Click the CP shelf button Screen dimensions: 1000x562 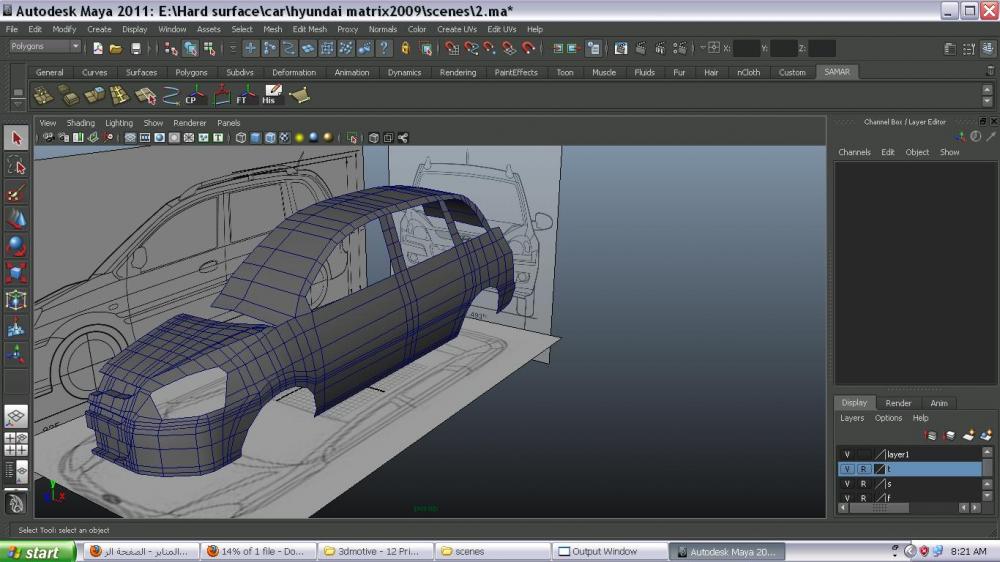(195, 95)
